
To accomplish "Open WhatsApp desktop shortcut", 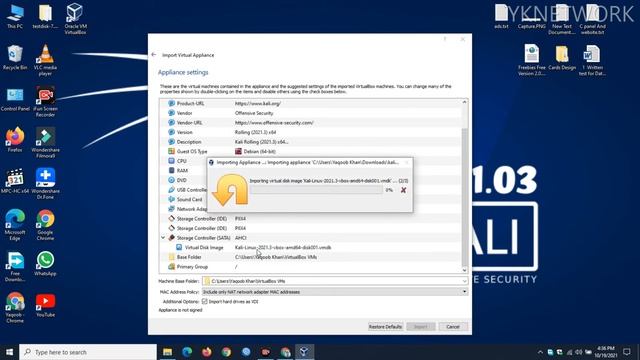I will click(45, 264).
